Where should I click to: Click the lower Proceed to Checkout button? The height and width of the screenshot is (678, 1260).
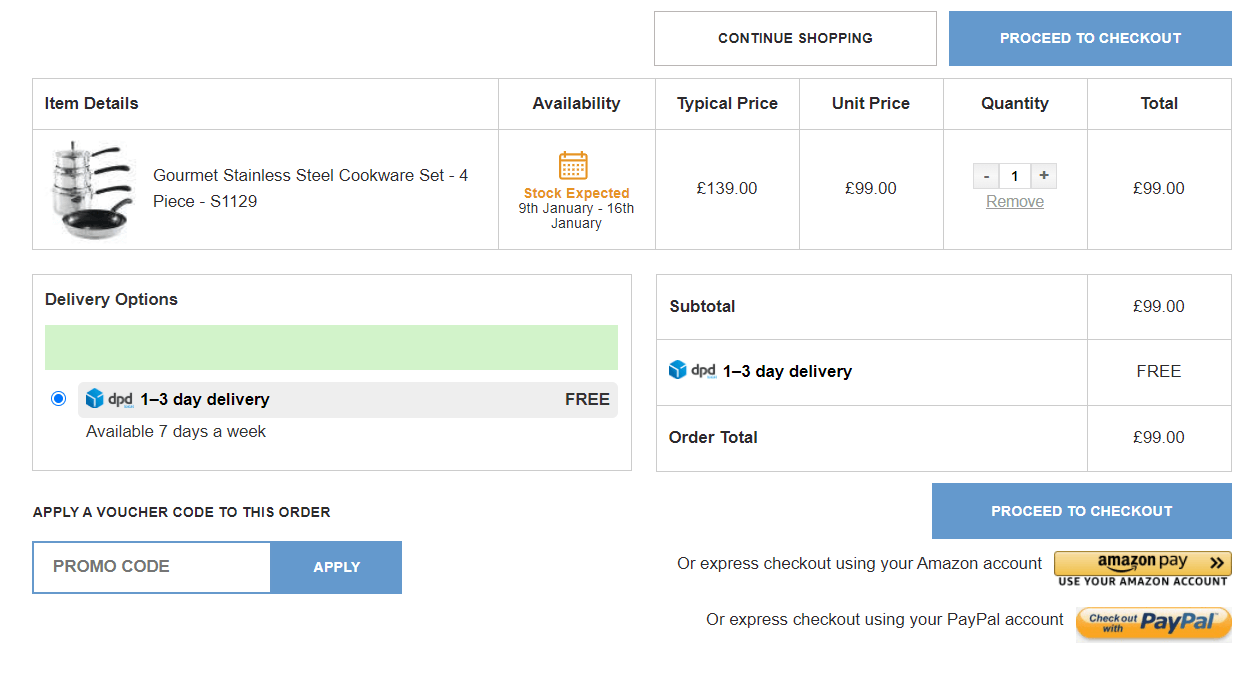1081,510
